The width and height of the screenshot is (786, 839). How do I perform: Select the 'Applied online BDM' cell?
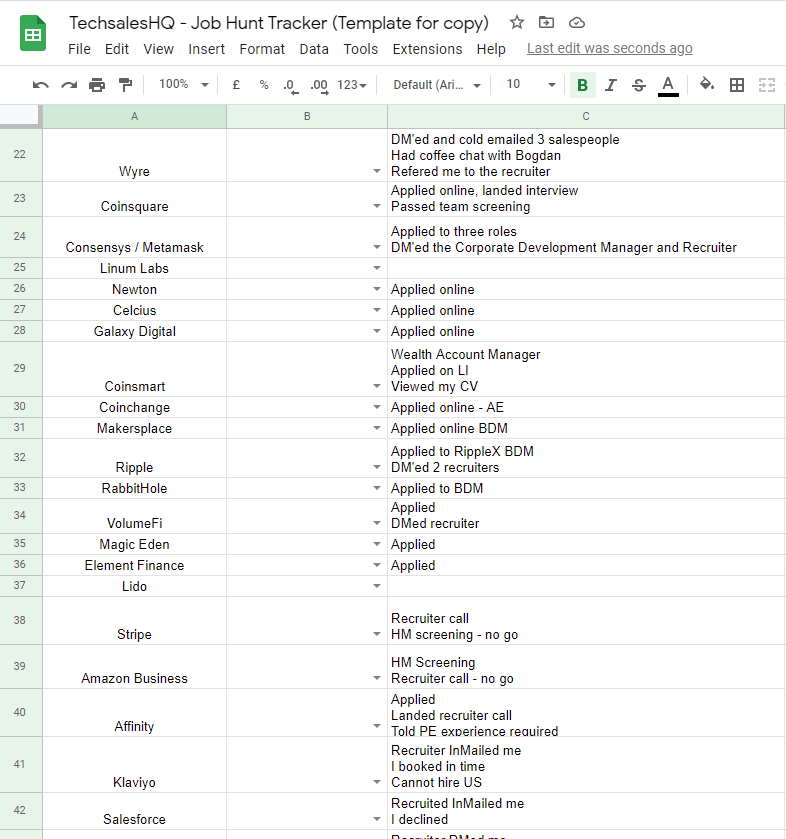[x=586, y=428]
